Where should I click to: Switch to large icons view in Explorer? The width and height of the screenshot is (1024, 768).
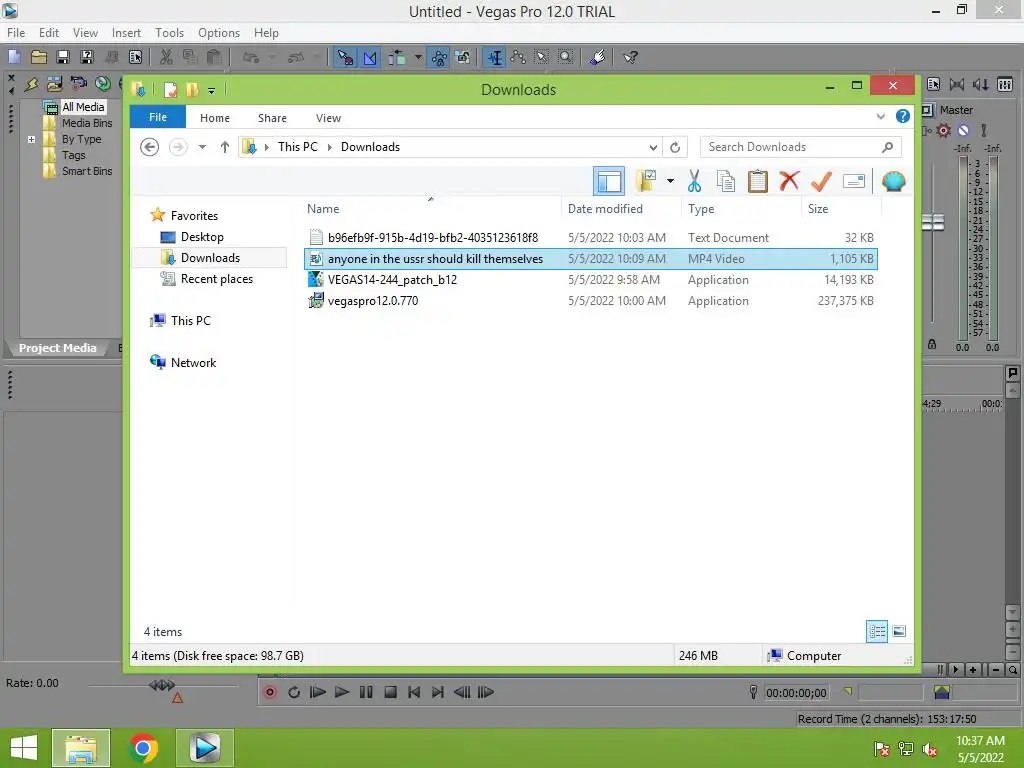pos(899,631)
